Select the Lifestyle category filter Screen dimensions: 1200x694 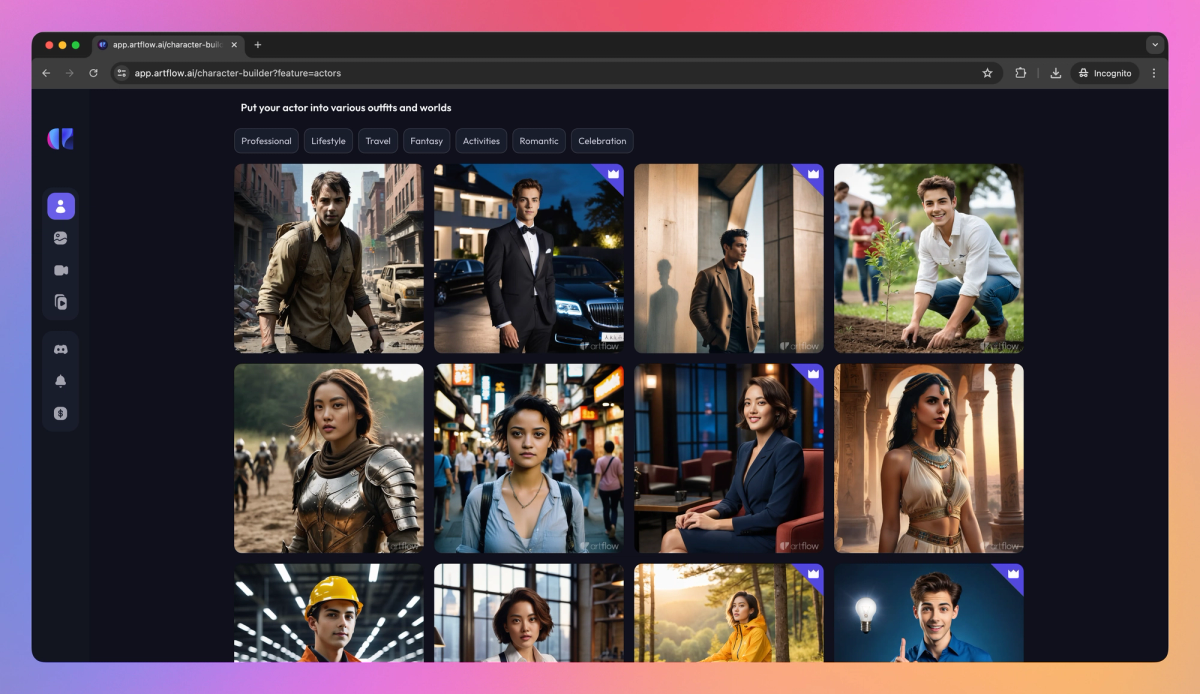(x=328, y=141)
